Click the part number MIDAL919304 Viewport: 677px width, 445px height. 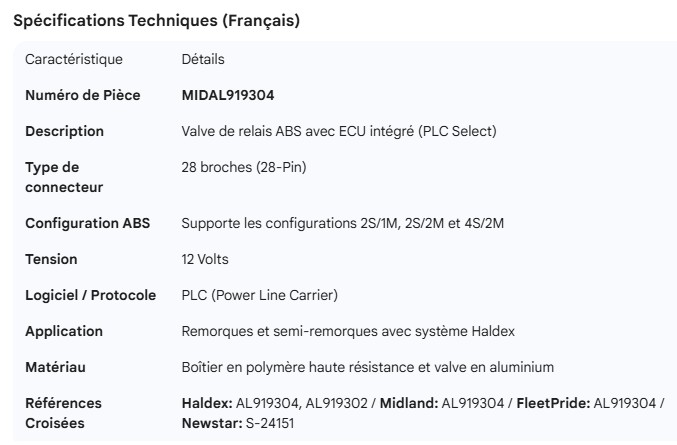228,95
